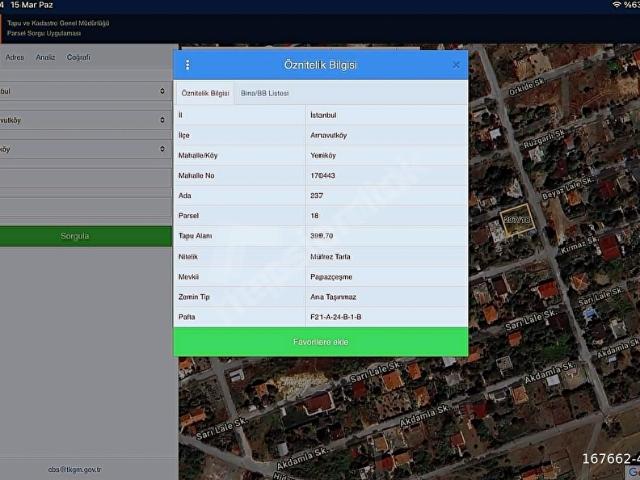Click the Ada input field below dropdowns
Image resolution: width=640 pixels, height=480 pixels.
pyautogui.click(x=85, y=182)
